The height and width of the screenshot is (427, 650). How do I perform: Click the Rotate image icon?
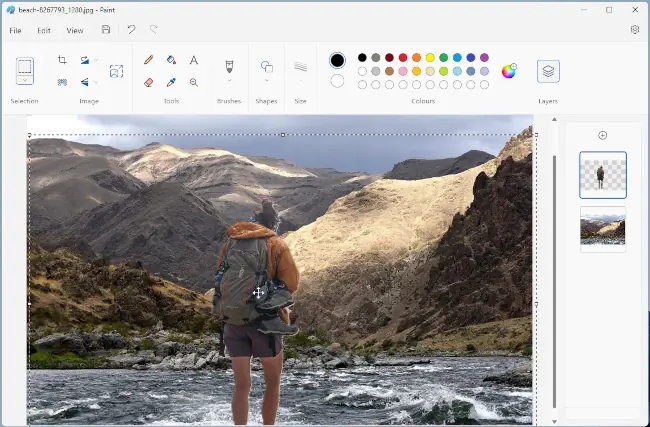[x=85, y=60]
